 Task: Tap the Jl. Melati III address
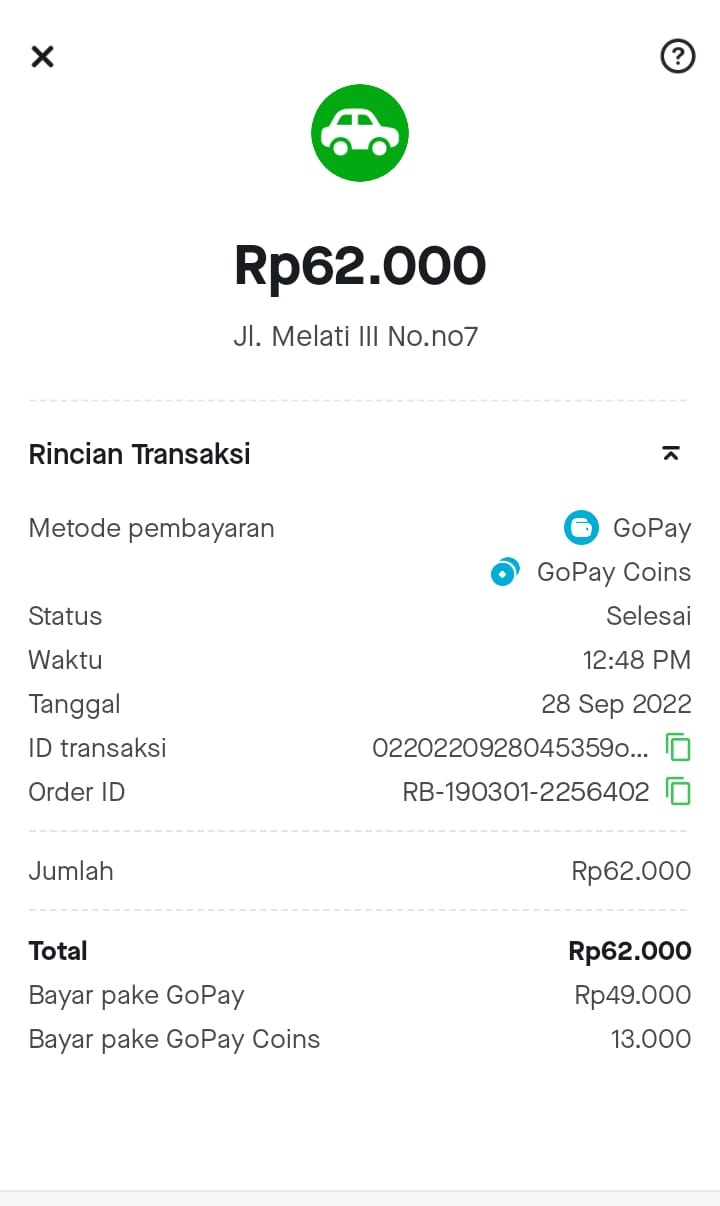356,337
